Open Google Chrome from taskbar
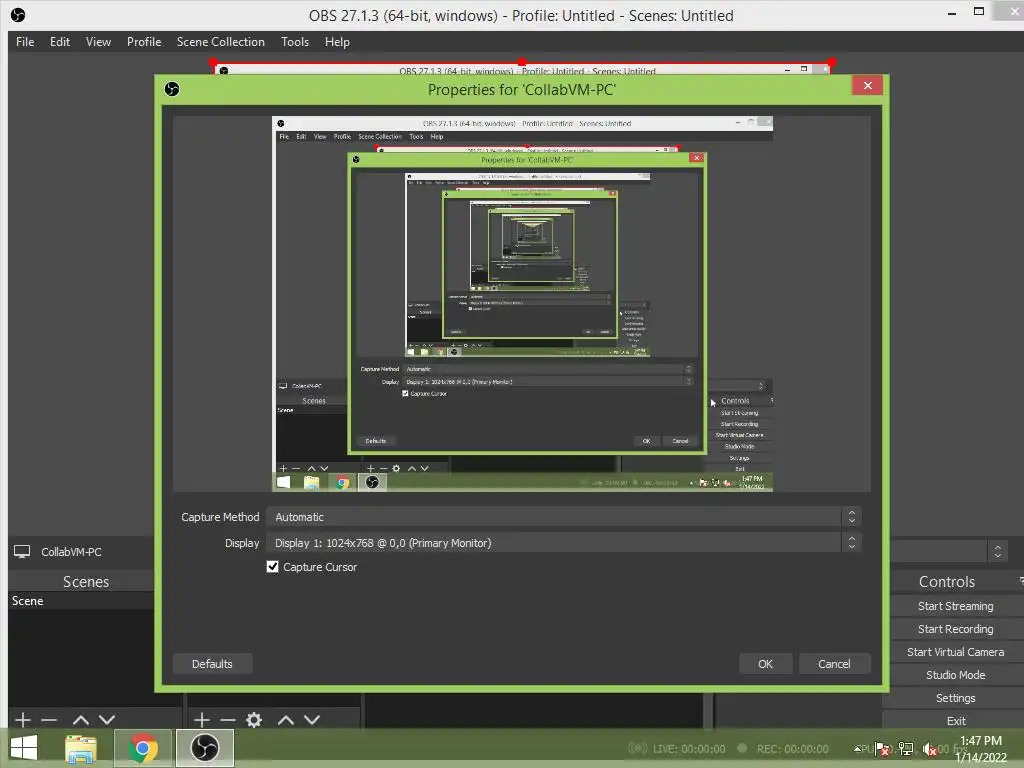1024x768 pixels. coord(143,748)
